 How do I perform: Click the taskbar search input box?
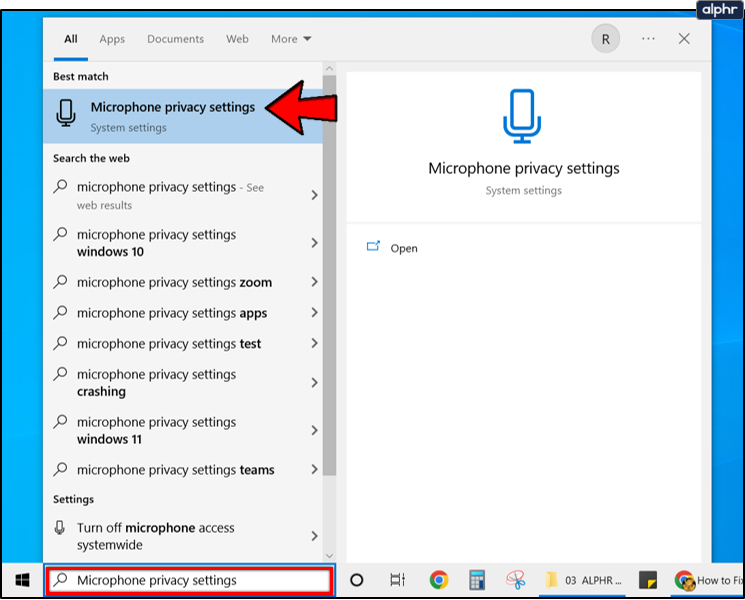(190, 580)
